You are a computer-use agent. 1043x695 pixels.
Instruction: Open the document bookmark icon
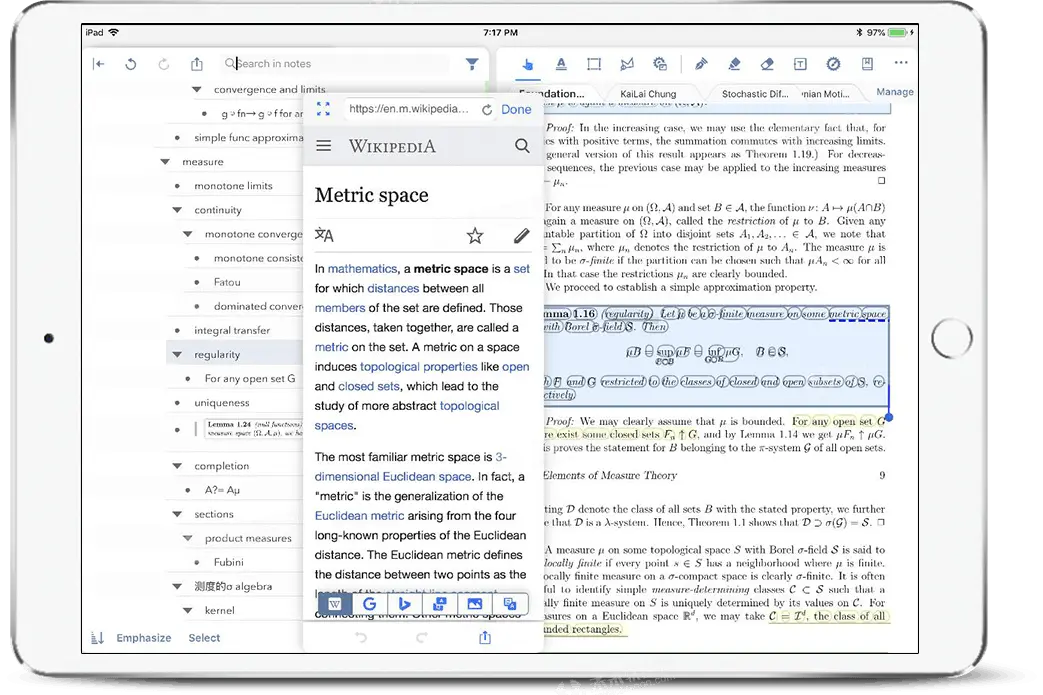pyautogui.click(x=867, y=64)
